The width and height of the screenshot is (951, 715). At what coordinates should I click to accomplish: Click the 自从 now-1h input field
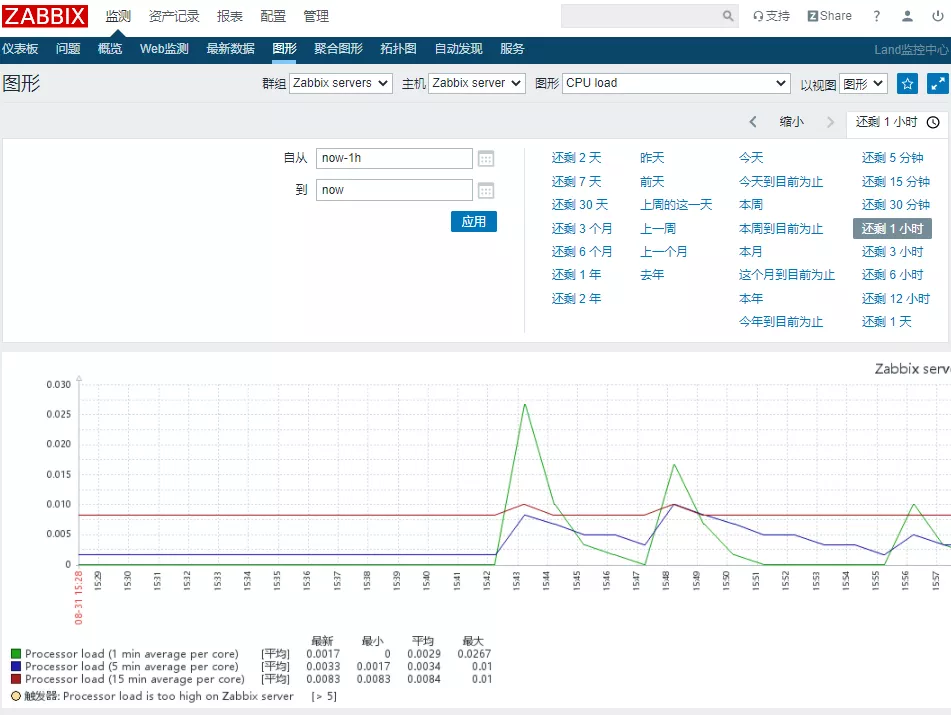tap(394, 158)
